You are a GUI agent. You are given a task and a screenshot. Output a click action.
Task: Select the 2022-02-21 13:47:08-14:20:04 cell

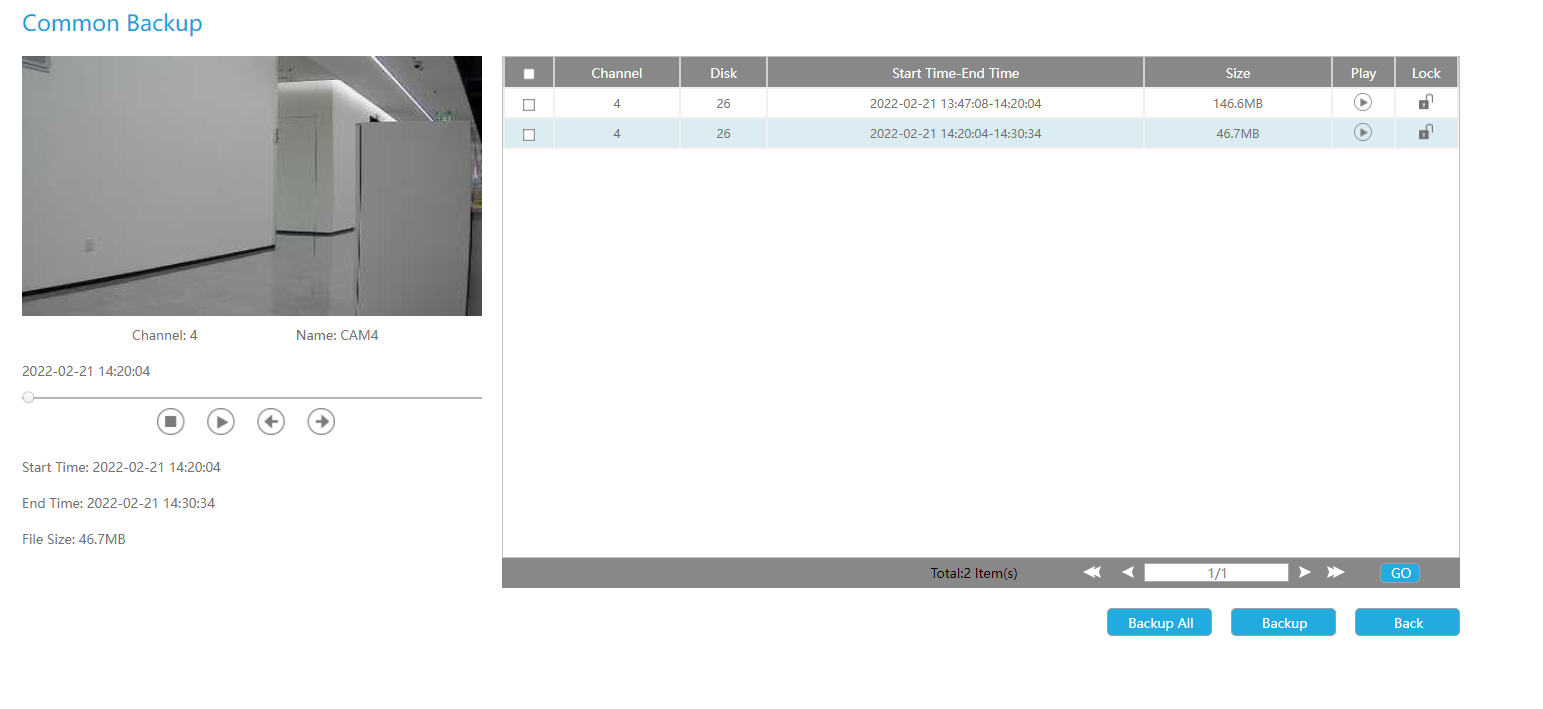(x=956, y=103)
